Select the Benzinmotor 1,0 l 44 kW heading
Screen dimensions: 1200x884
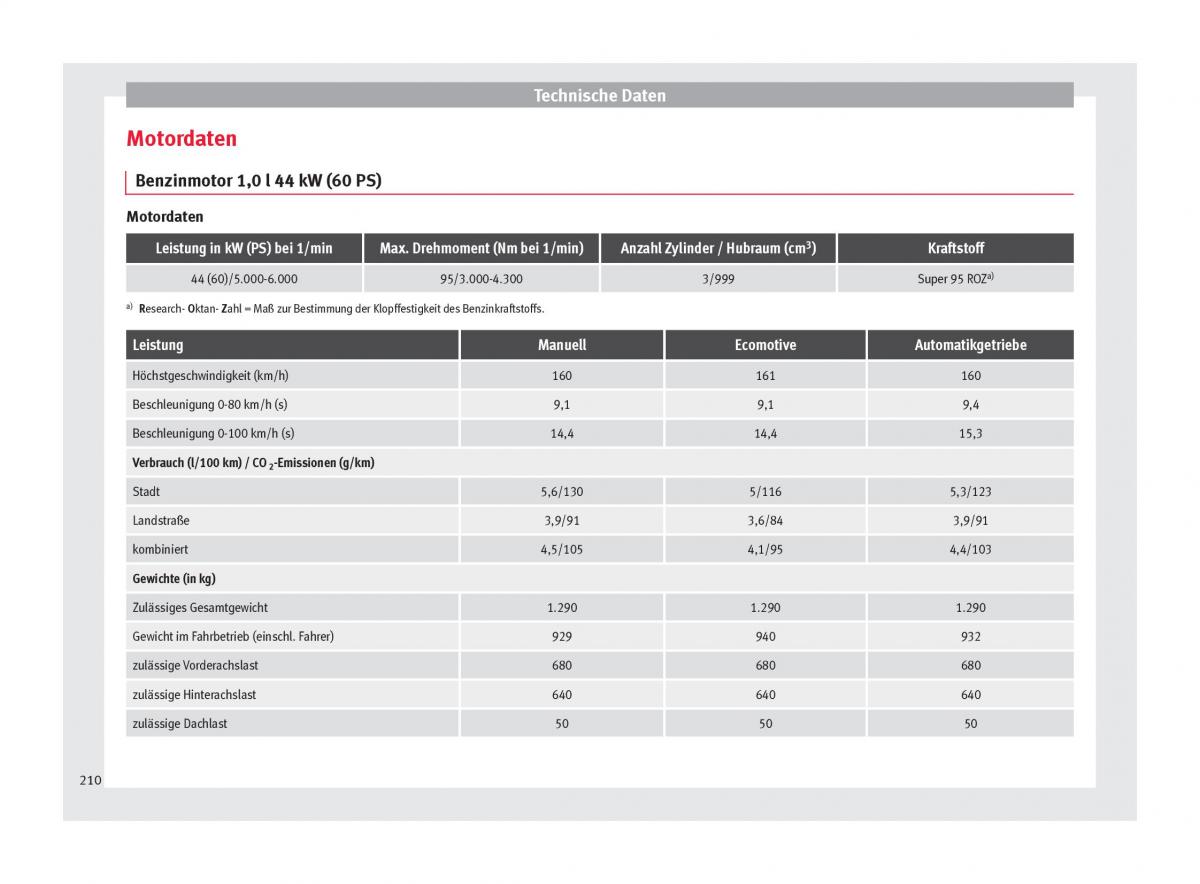(258, 181)
